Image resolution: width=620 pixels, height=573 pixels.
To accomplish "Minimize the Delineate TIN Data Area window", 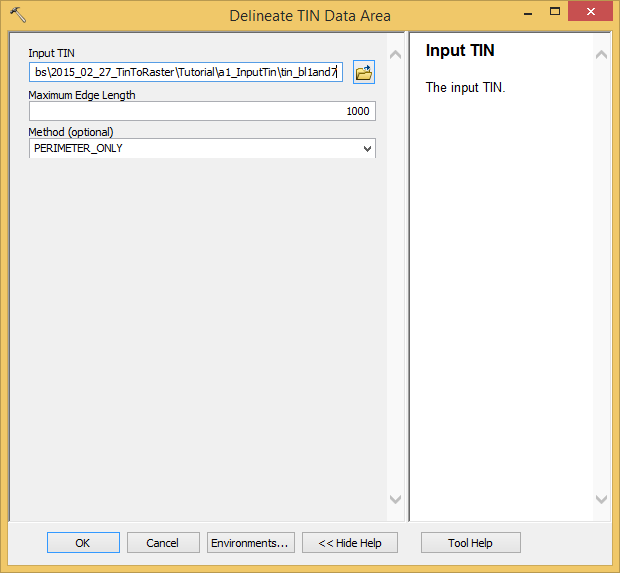I will coord(528,13).
